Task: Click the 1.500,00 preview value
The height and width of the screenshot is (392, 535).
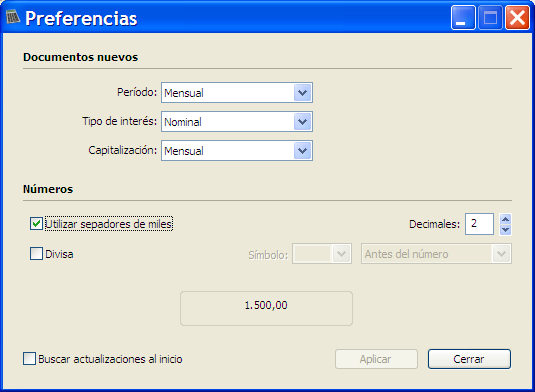Action: point(266,305)
